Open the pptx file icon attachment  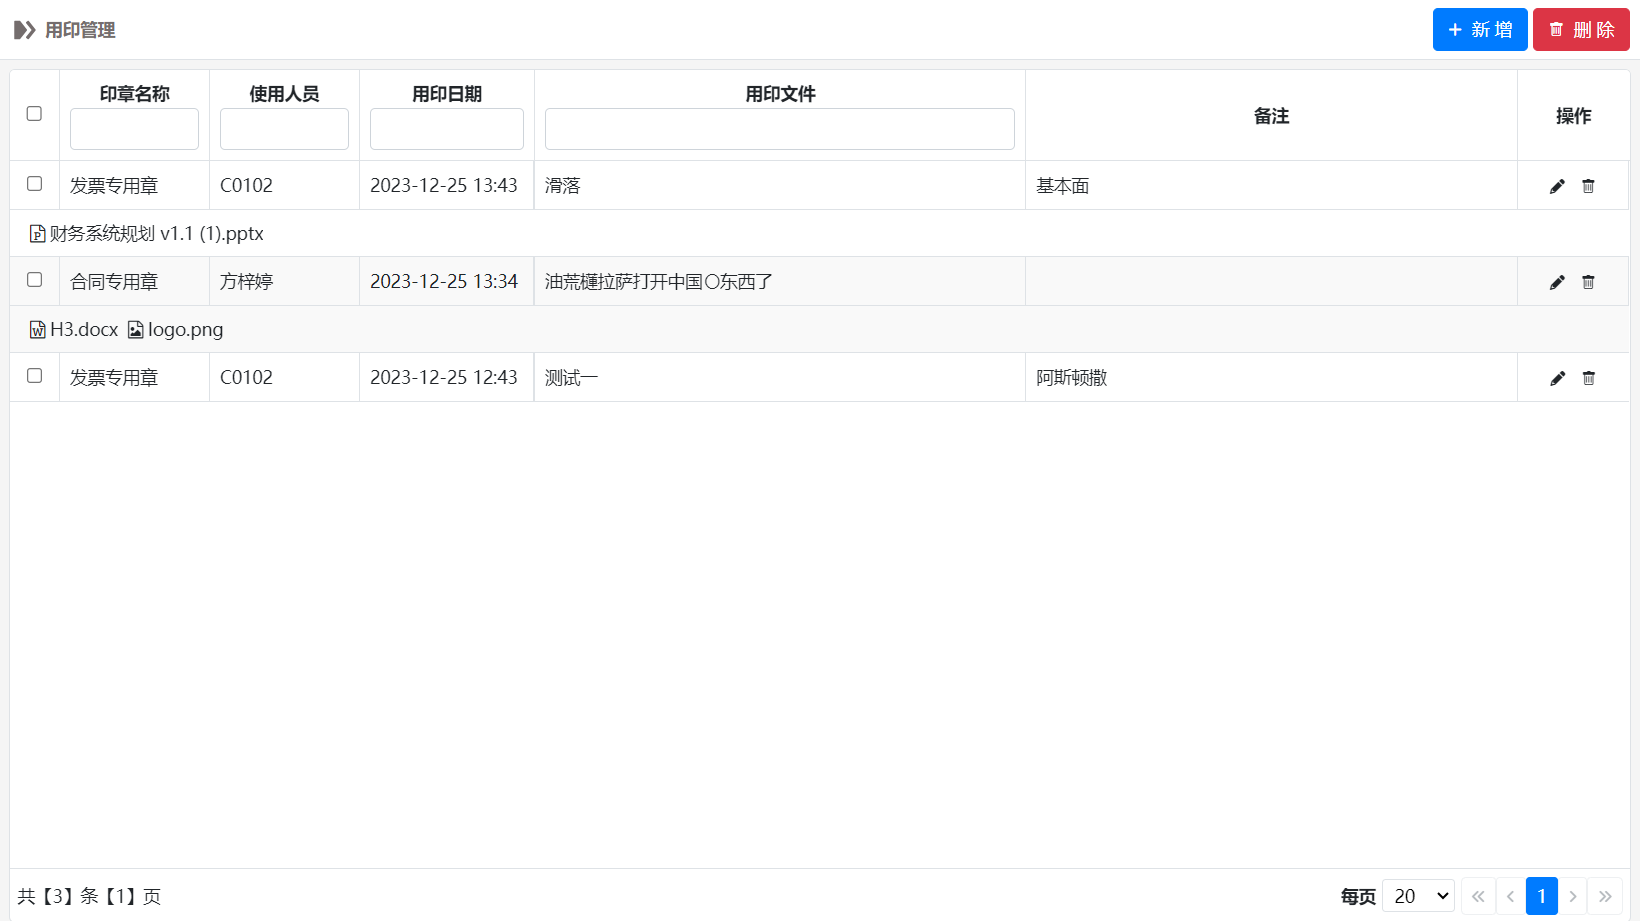[38, 234]
